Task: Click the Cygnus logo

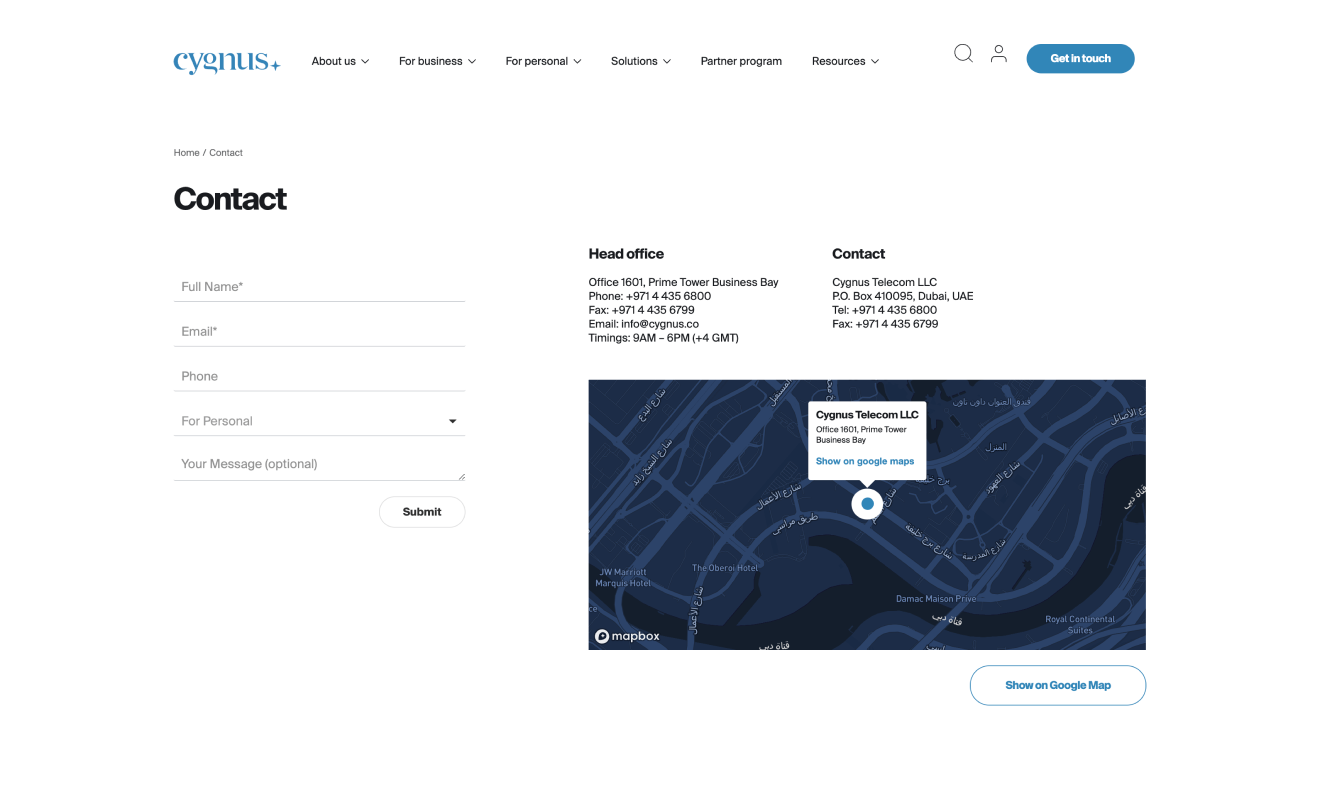Action: tap(226, 61)
